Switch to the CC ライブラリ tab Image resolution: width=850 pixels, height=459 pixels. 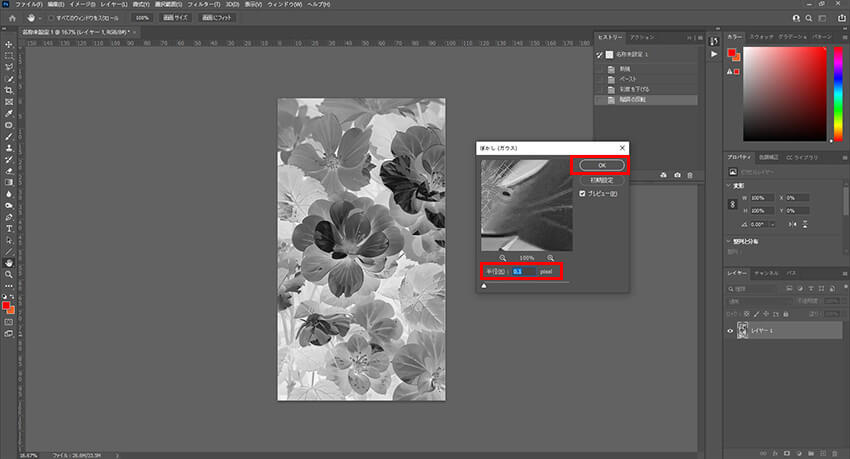tap(802, 157)
